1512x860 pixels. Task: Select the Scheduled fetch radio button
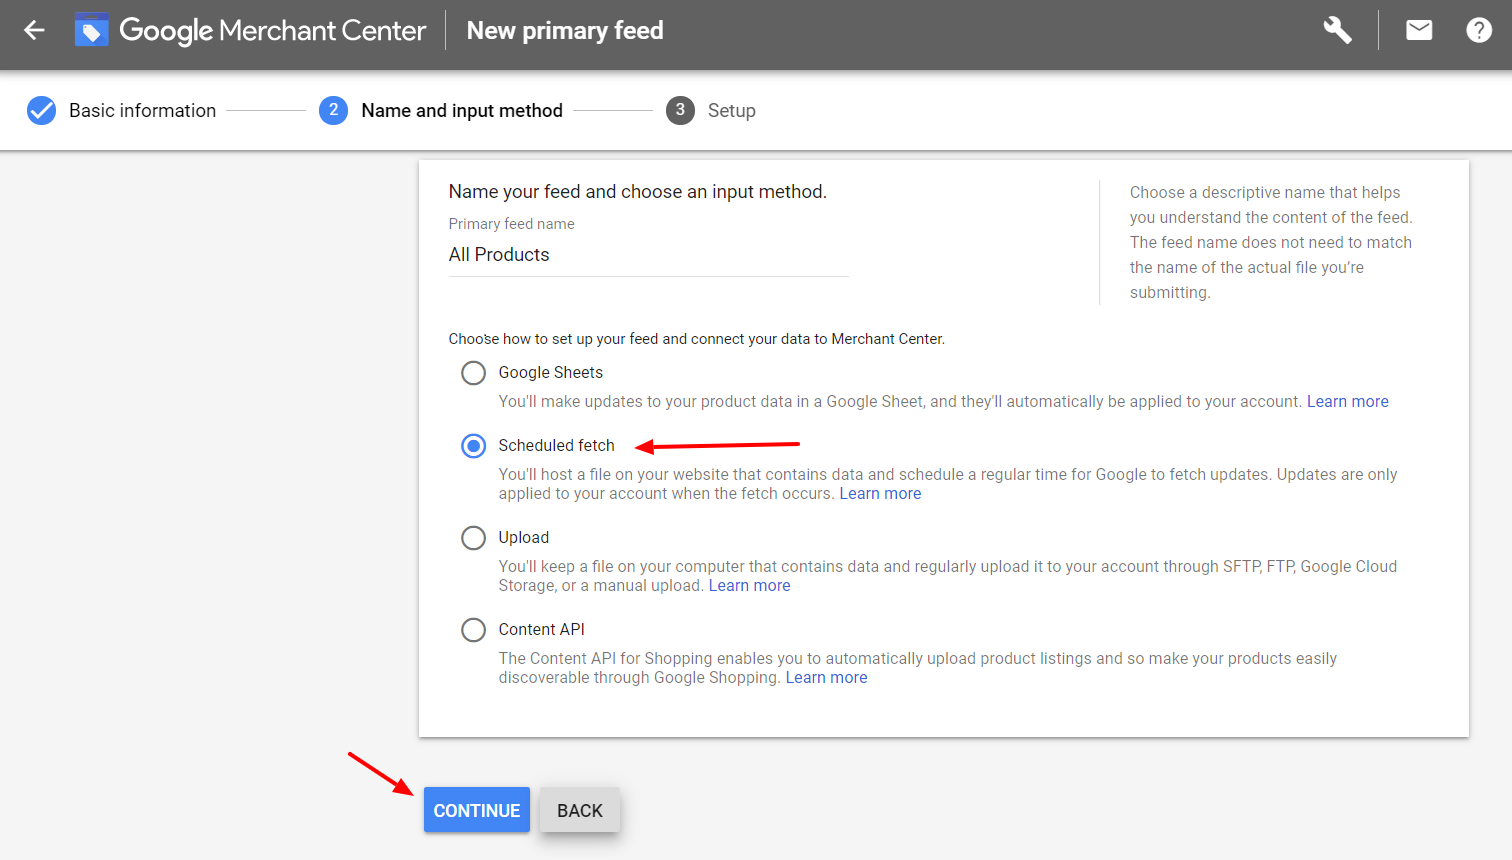pos(473,446)
